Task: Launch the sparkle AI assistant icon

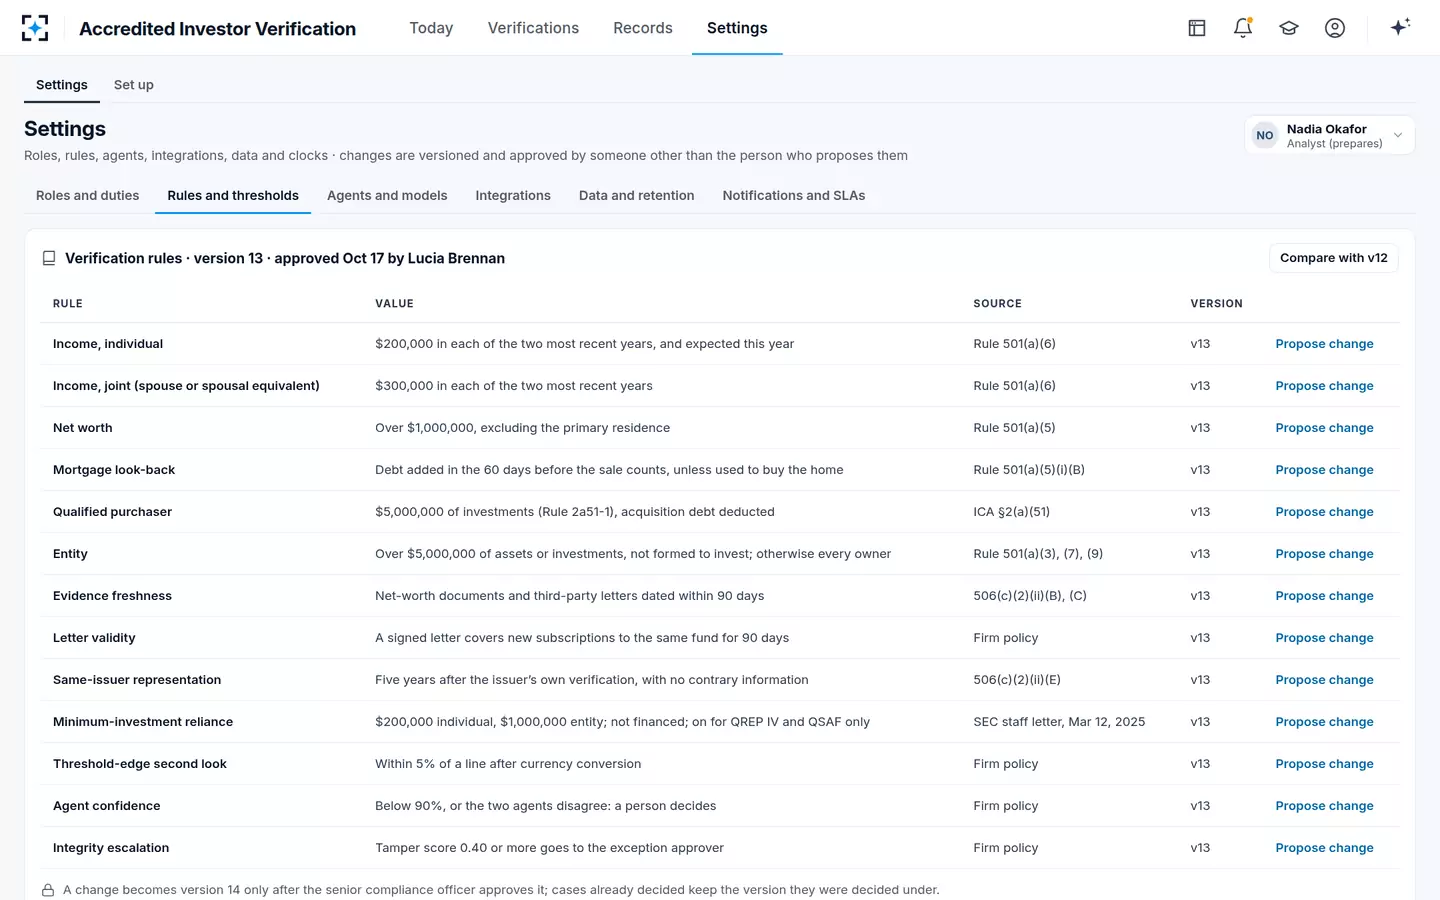Action: pyautogui.click(x=1400, y=27)
